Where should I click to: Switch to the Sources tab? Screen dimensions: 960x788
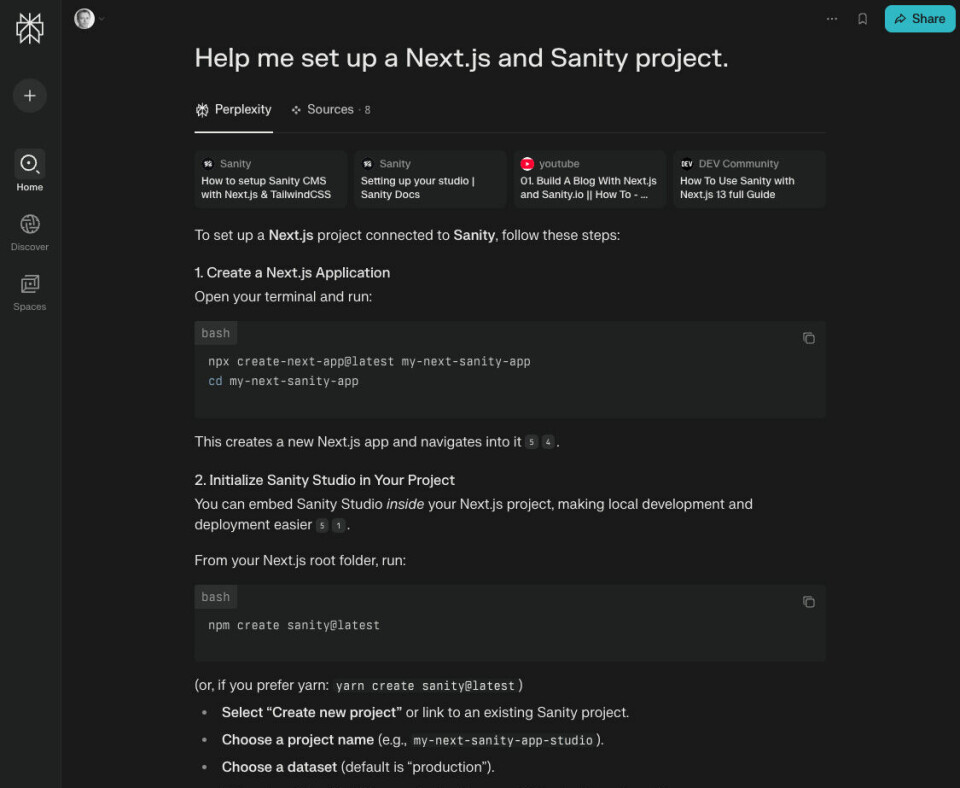331,110
